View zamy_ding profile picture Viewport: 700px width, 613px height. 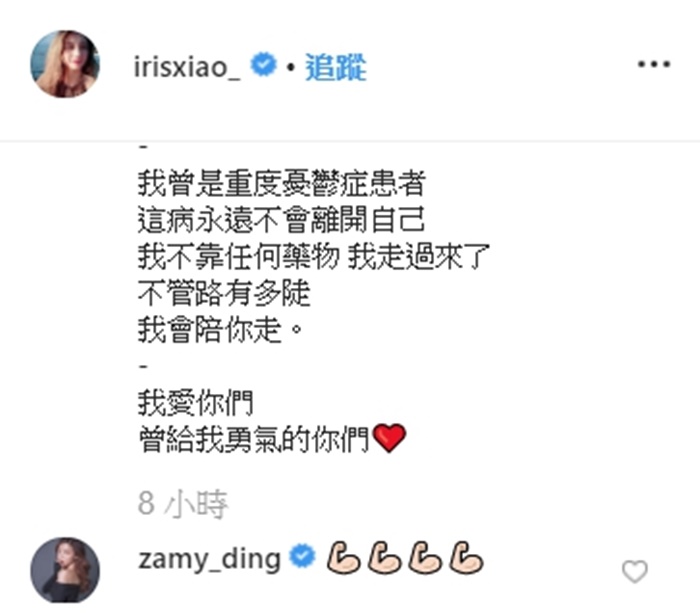[x=65, y=570]
